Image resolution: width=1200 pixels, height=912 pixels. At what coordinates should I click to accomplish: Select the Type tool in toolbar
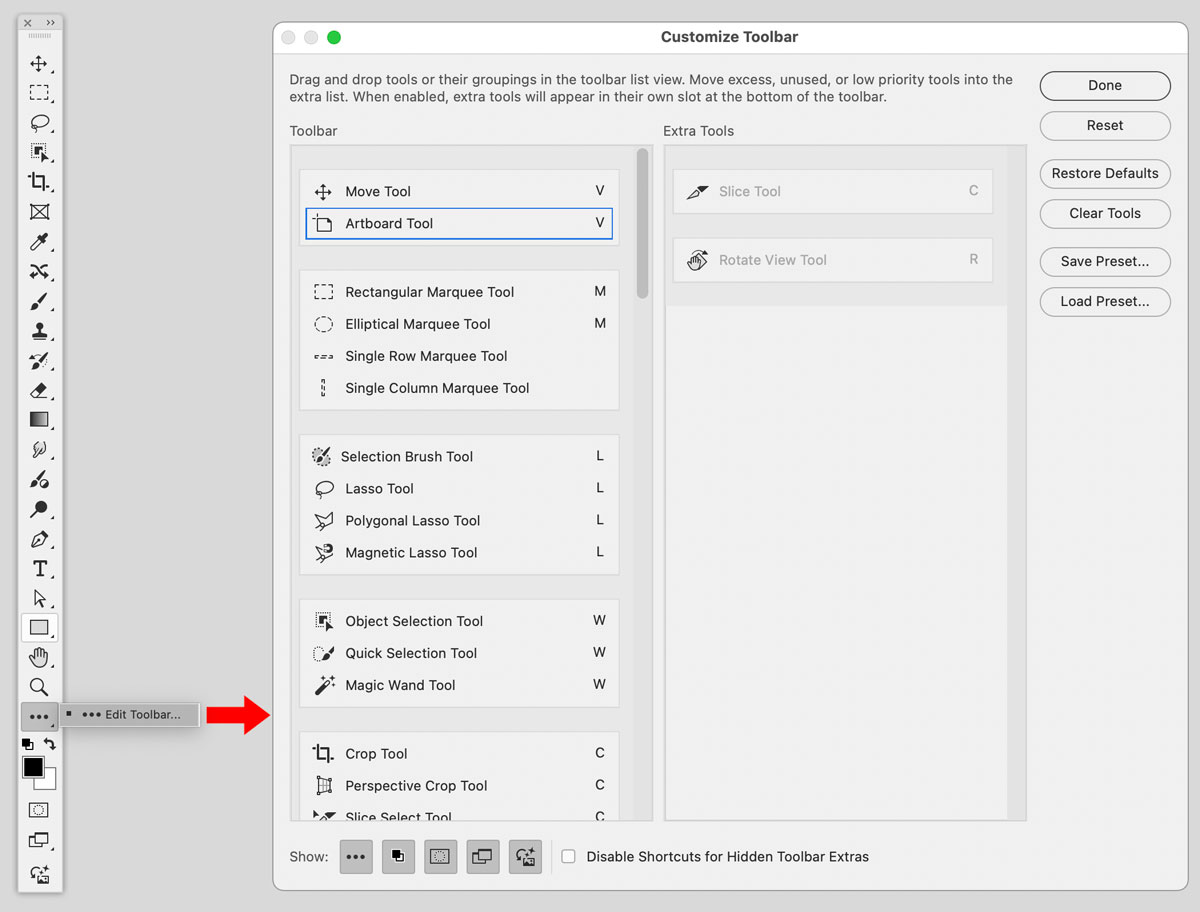click(x=39, y=569)
